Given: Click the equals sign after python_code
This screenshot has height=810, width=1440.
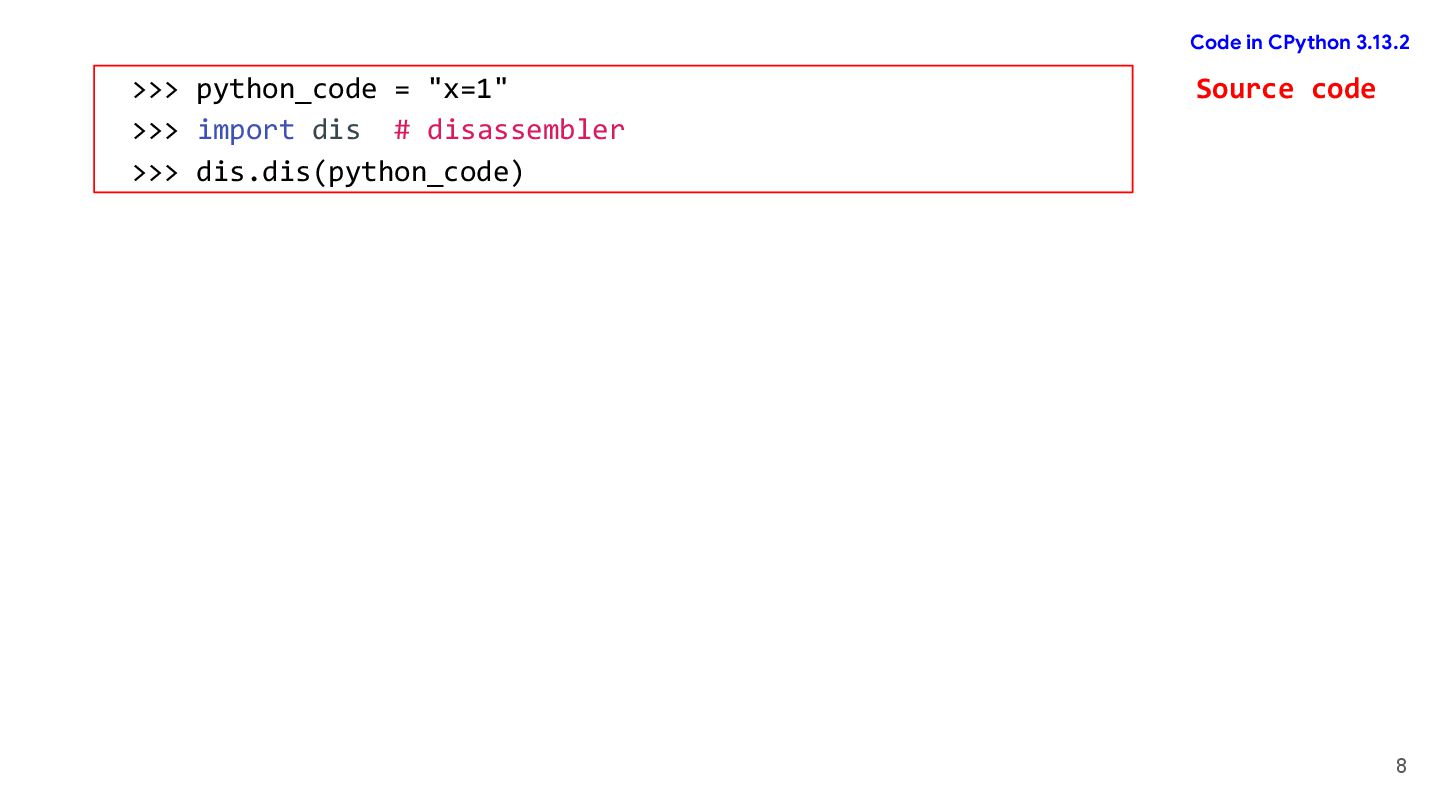Looking at the screenshot, I should click(402, 89).
